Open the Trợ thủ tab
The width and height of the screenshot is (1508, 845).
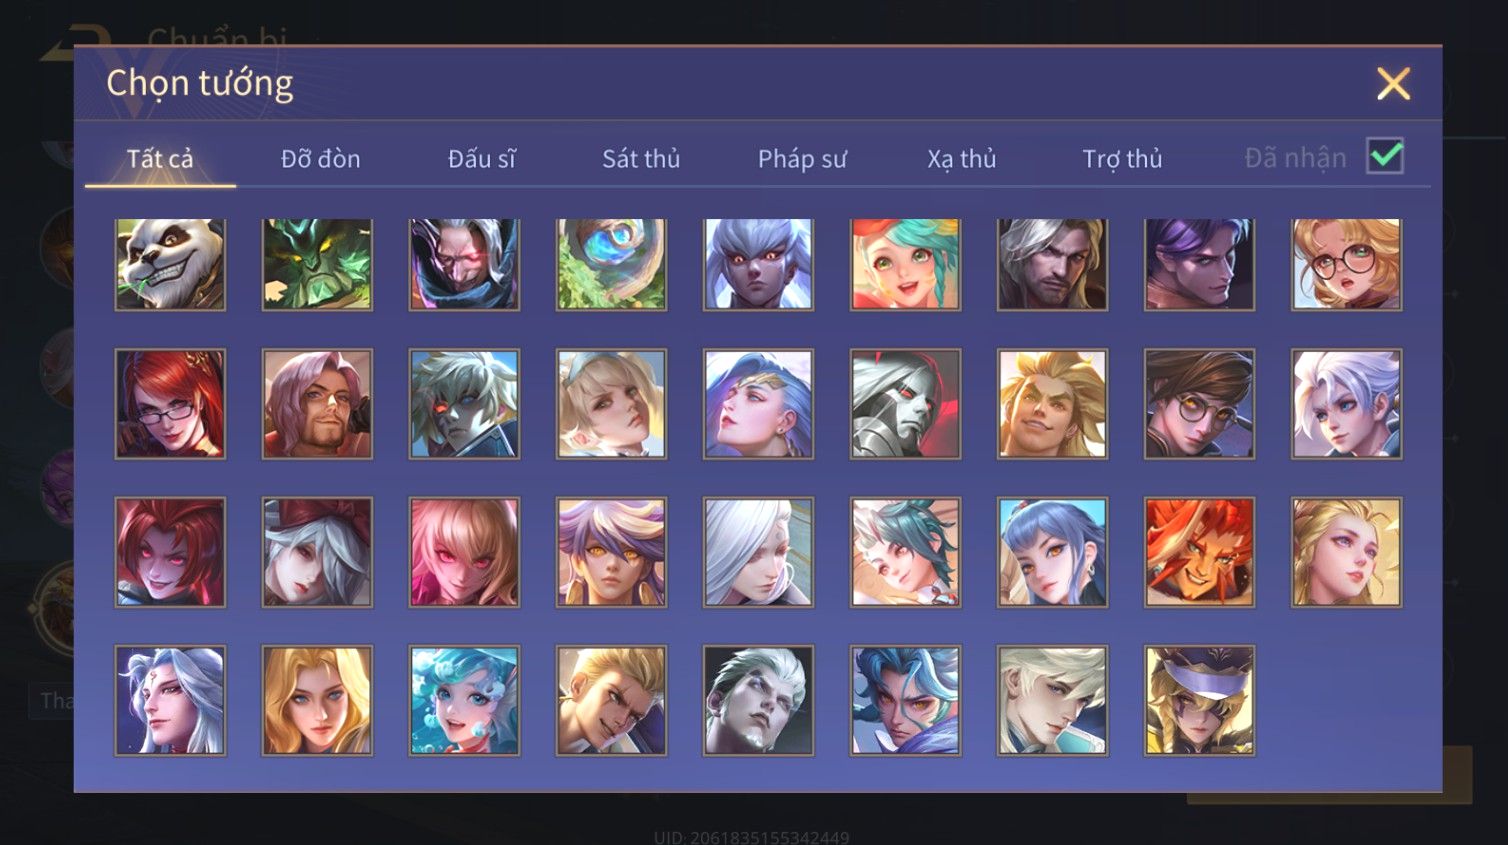(1122, 159)
